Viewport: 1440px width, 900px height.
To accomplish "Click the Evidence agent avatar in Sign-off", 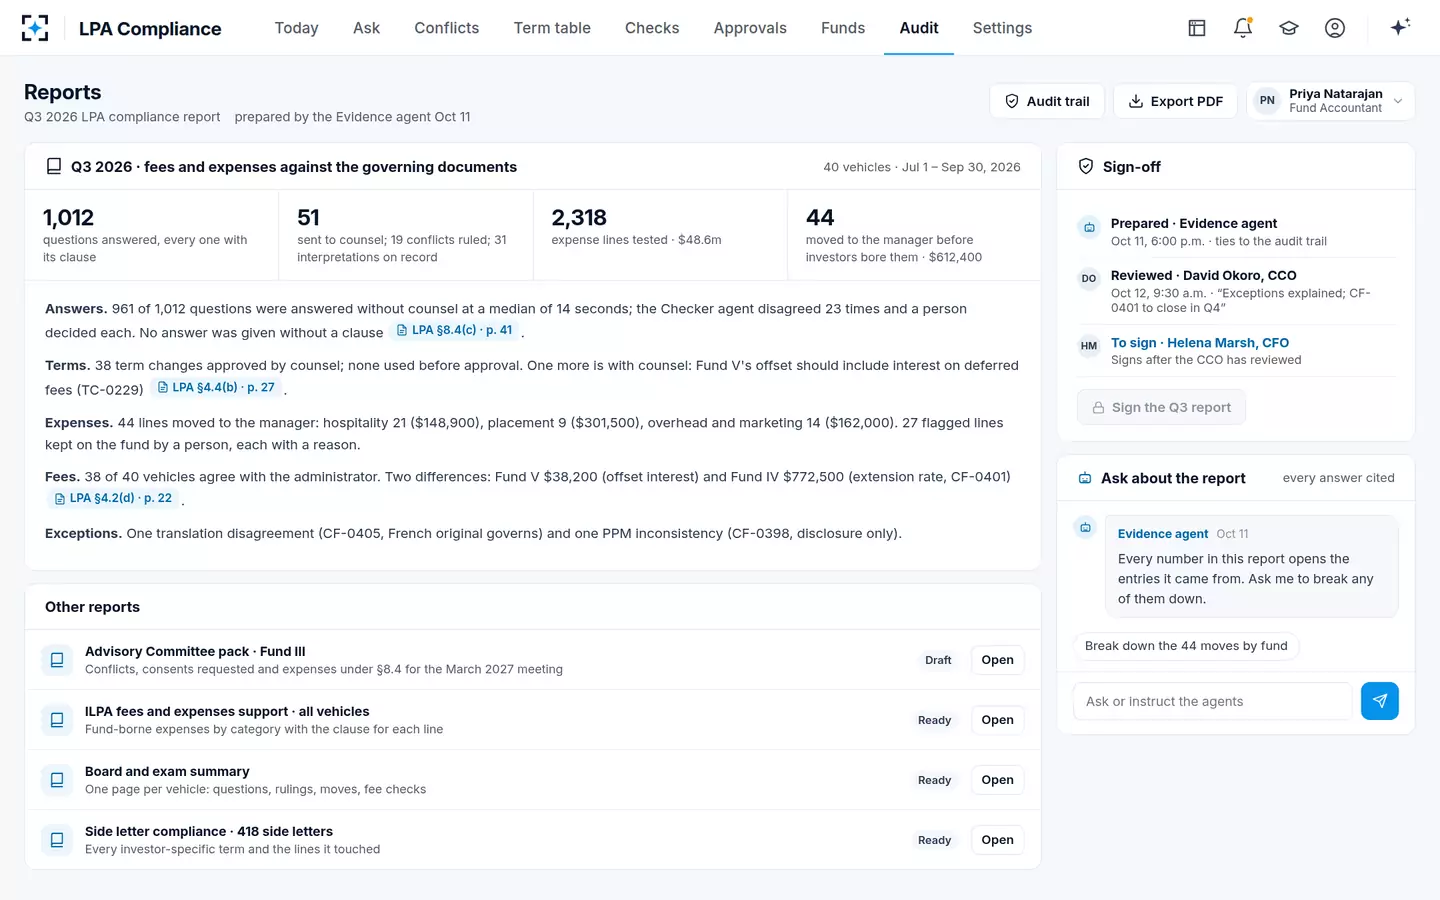I will [1089, 227].
